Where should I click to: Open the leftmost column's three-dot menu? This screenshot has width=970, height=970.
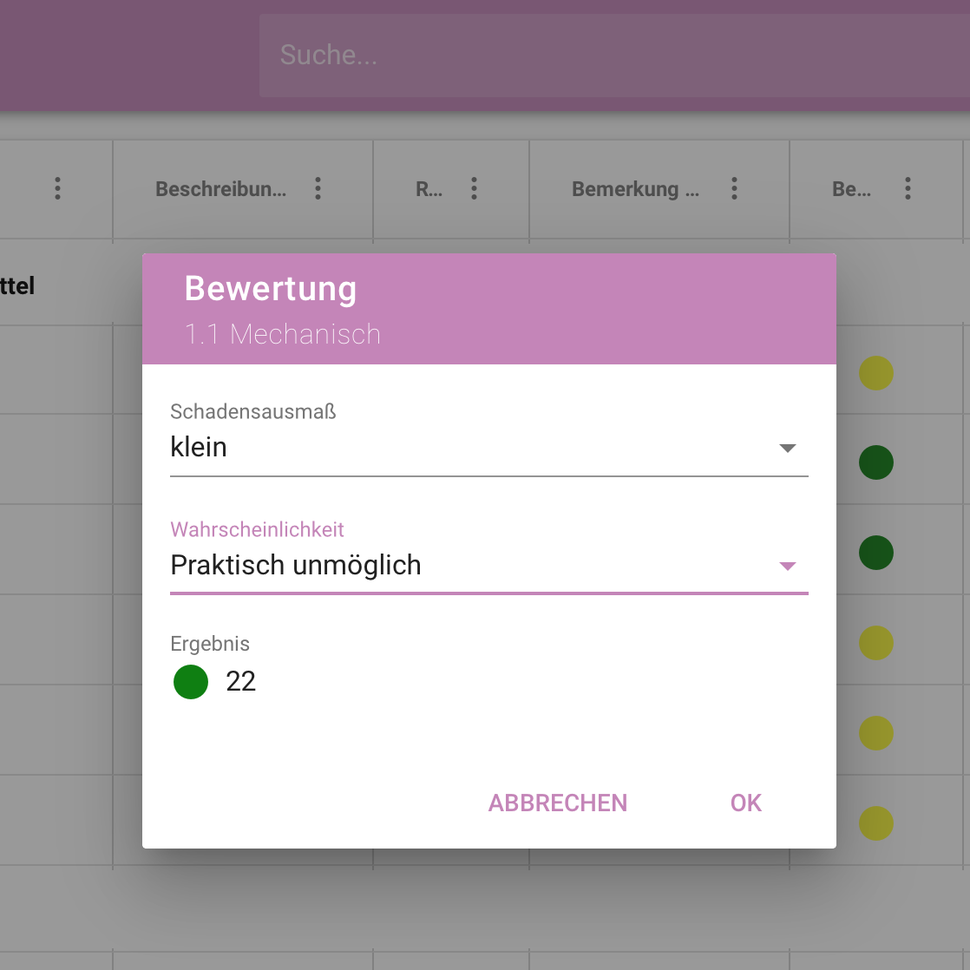[x=58, y=189]
